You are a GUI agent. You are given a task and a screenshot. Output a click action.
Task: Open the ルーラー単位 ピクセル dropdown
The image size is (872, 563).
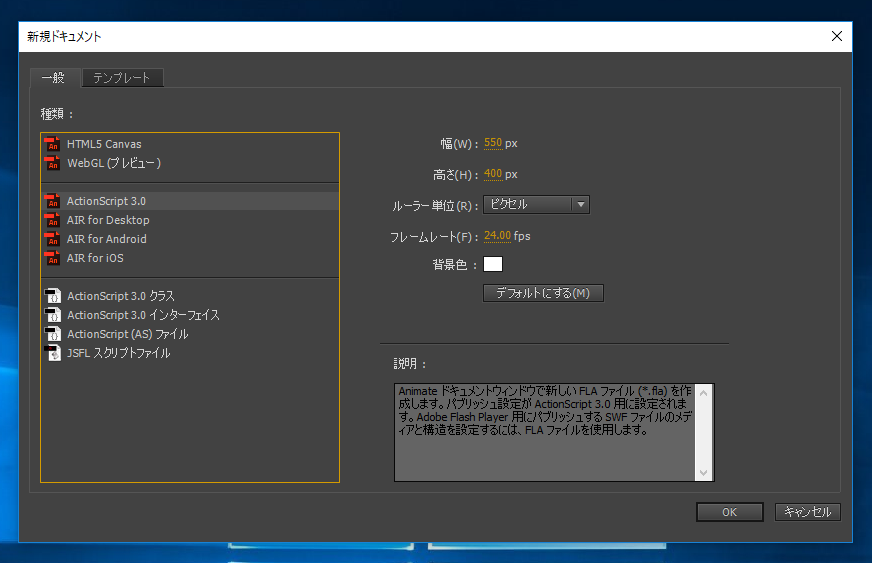tap(536, 204)
